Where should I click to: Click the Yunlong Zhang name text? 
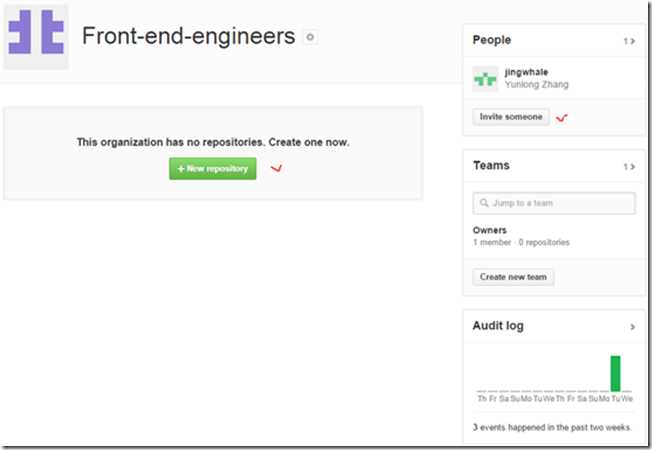click(x=536, y=84)
